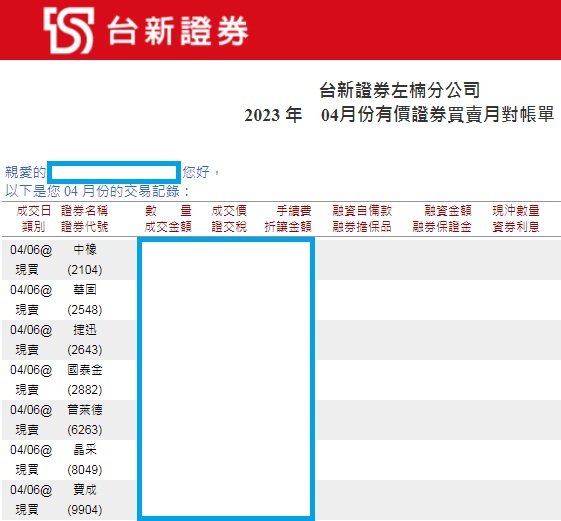The height and width of the screenshot is (521, 561).
Task: Click the 類別 column header
Action: click(x=34, y=227)
